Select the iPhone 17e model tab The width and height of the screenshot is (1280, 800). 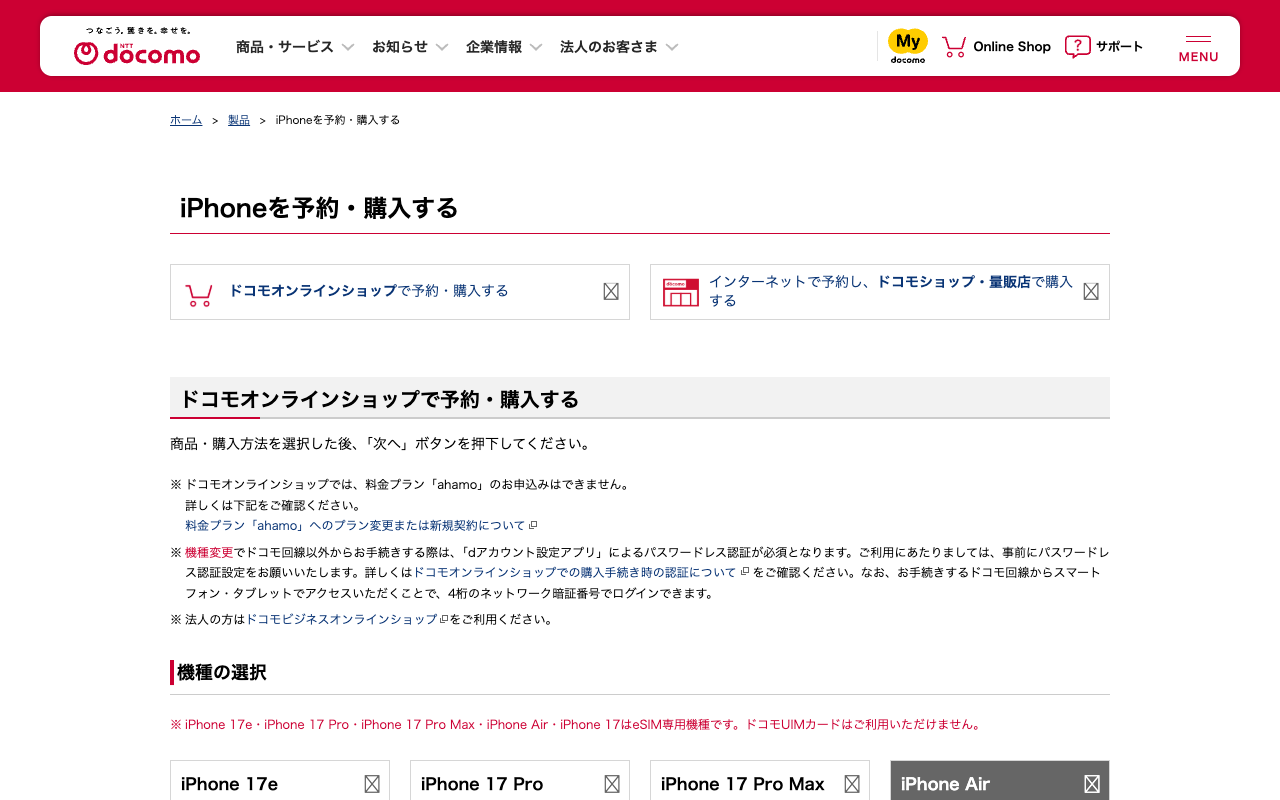pyautogui.click(x=280, y=781)
